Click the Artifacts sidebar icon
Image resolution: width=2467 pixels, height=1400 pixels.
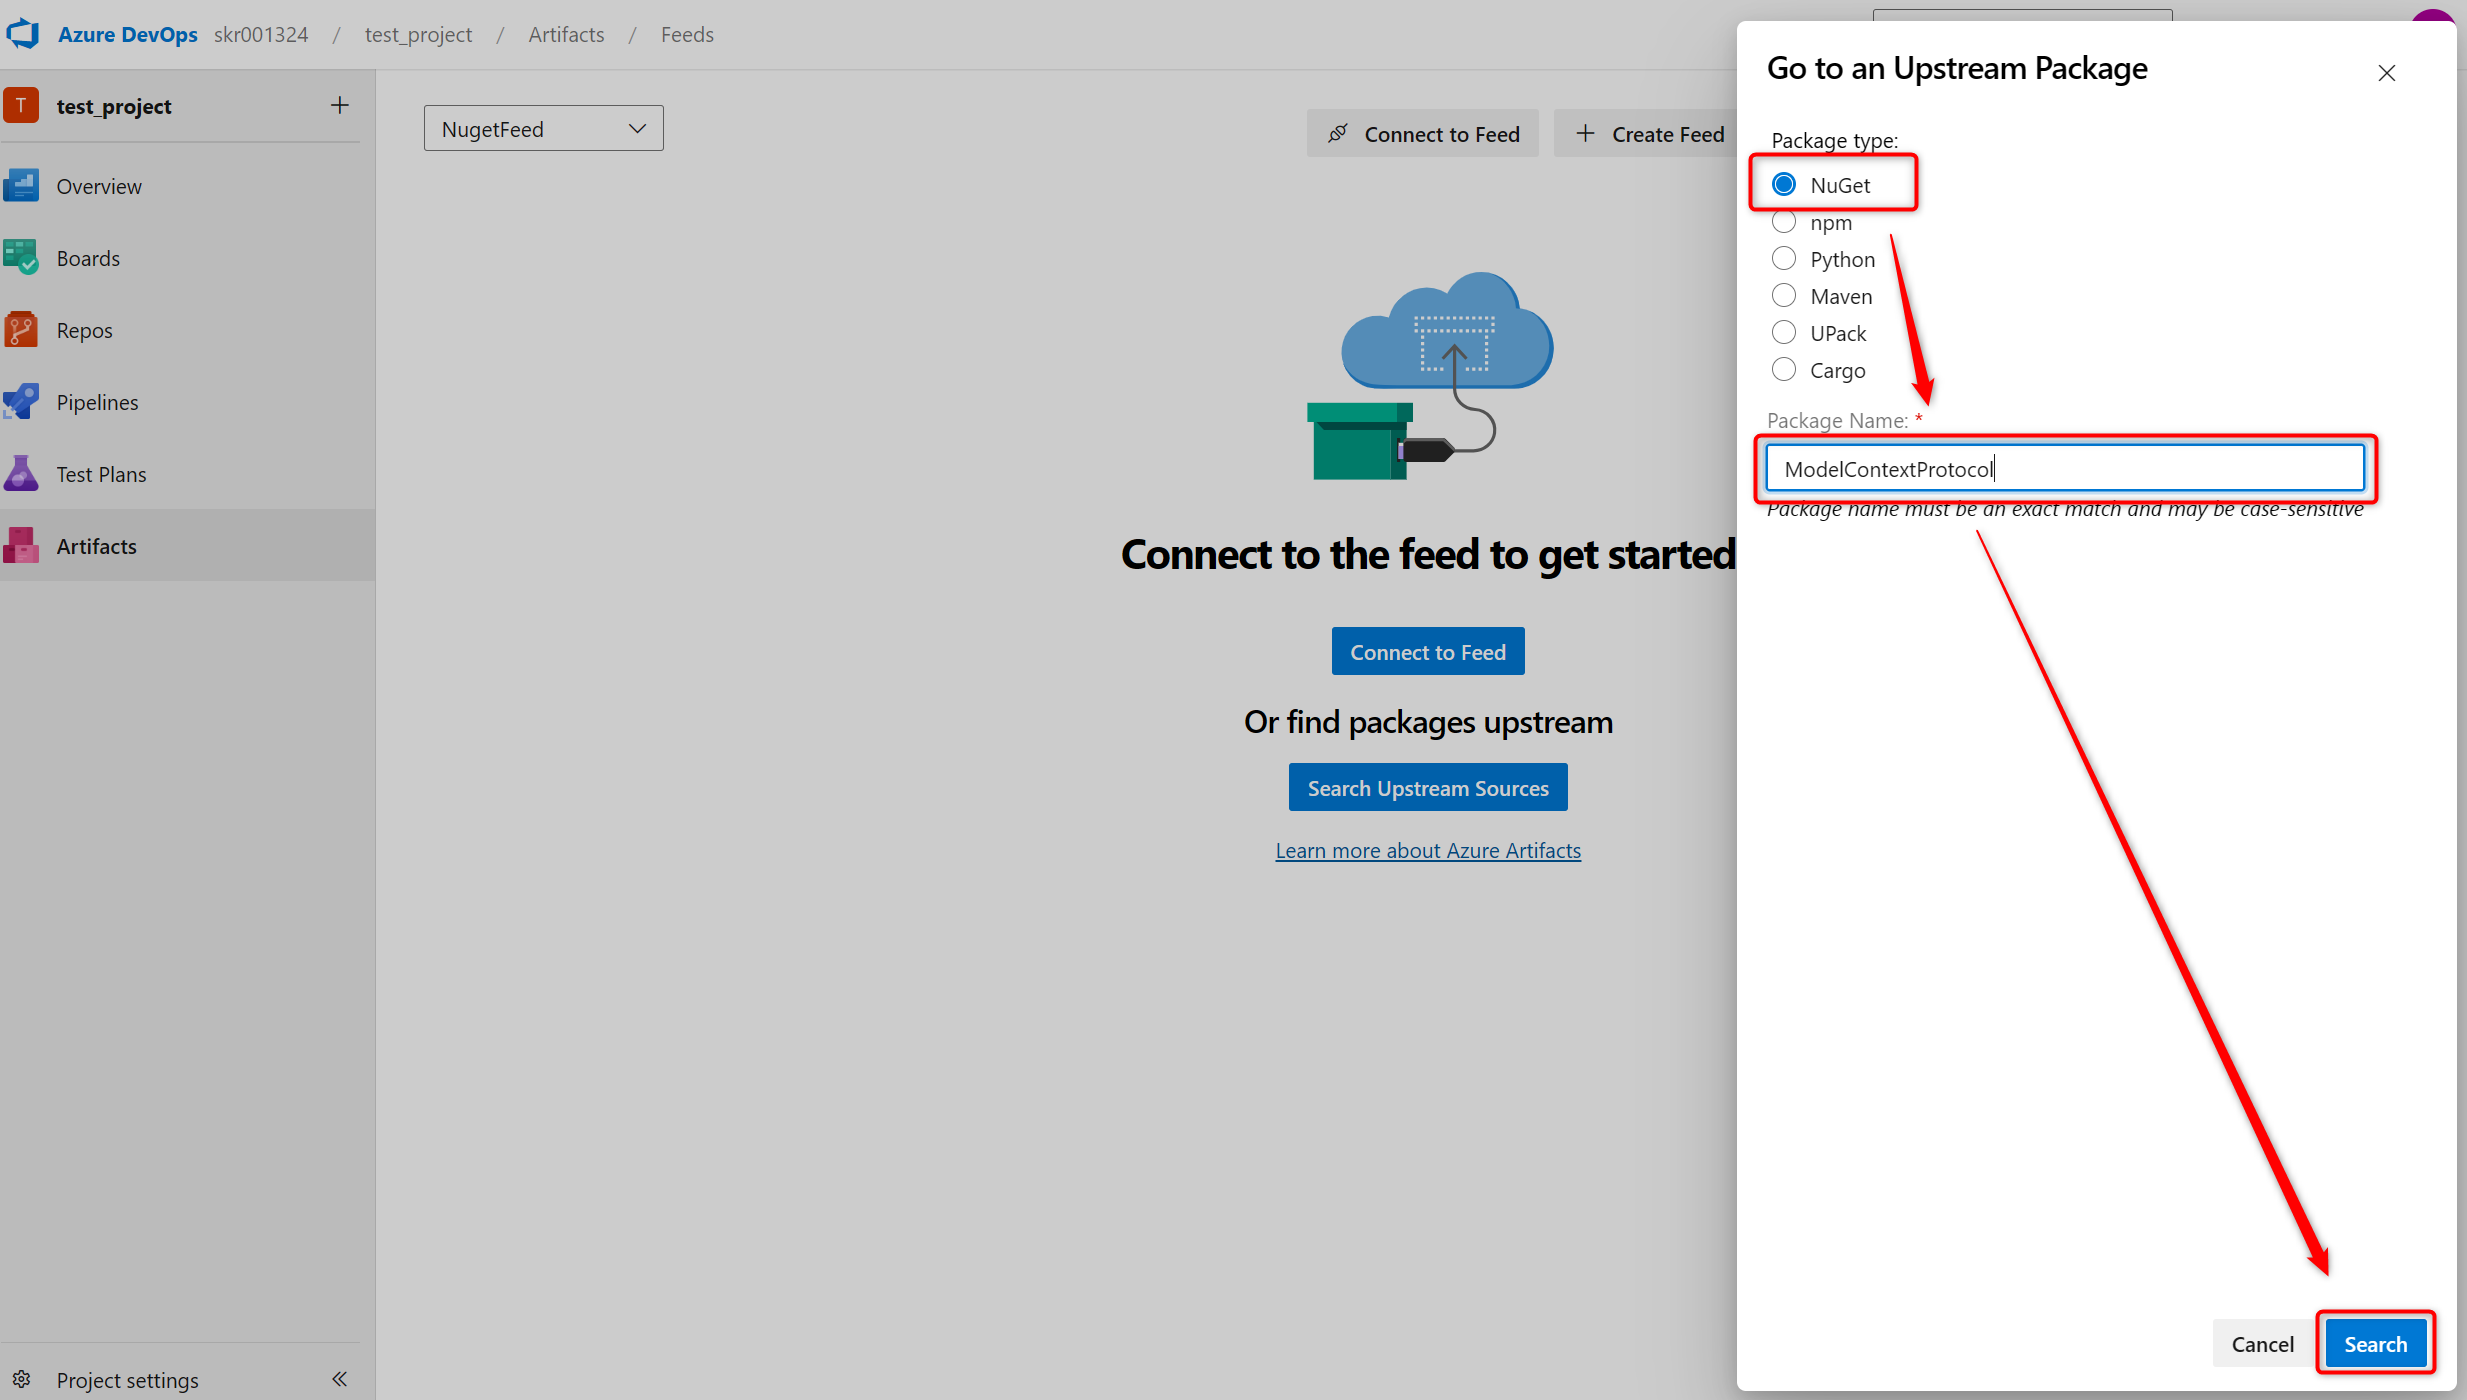click(x=21, y=546)
